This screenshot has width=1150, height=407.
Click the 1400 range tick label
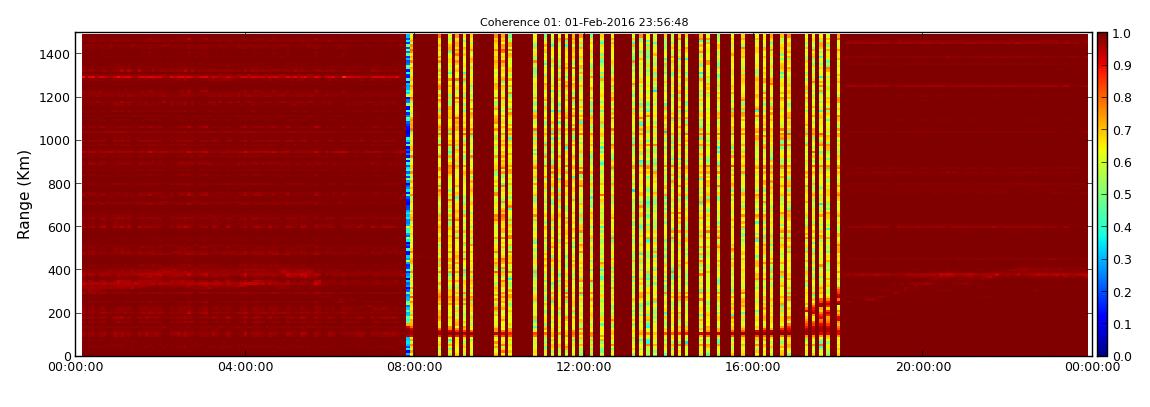55,54
